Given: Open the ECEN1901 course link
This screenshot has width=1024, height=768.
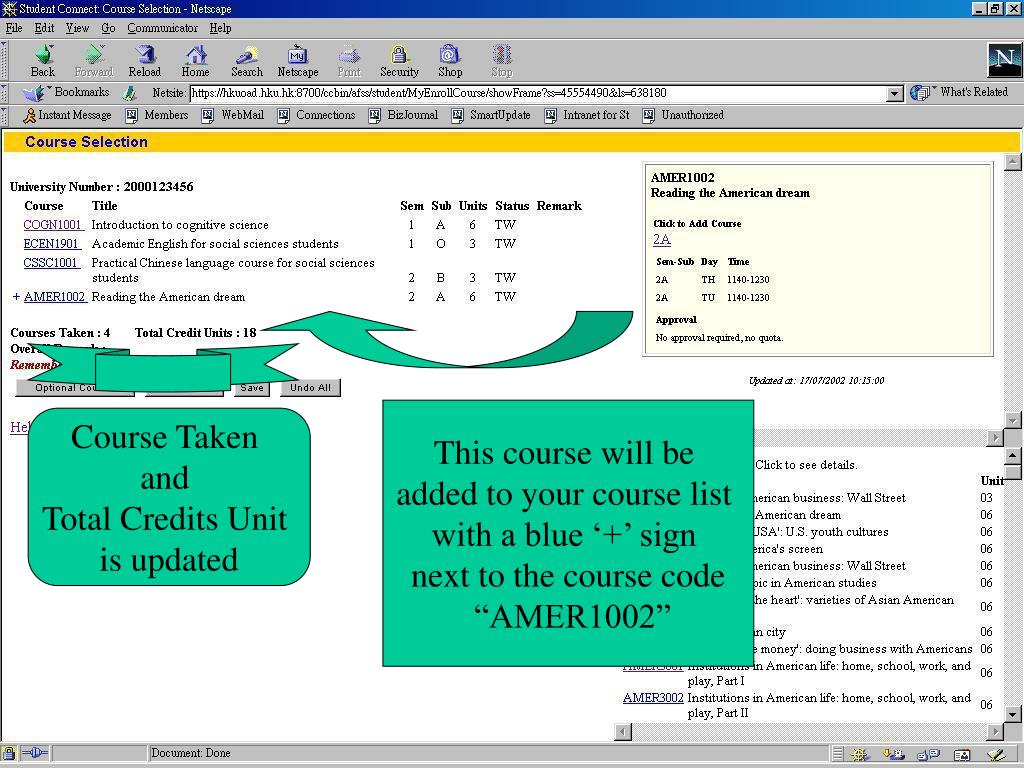Looking at the screenshot, I should pyautogui.click(x=51, y=244).
